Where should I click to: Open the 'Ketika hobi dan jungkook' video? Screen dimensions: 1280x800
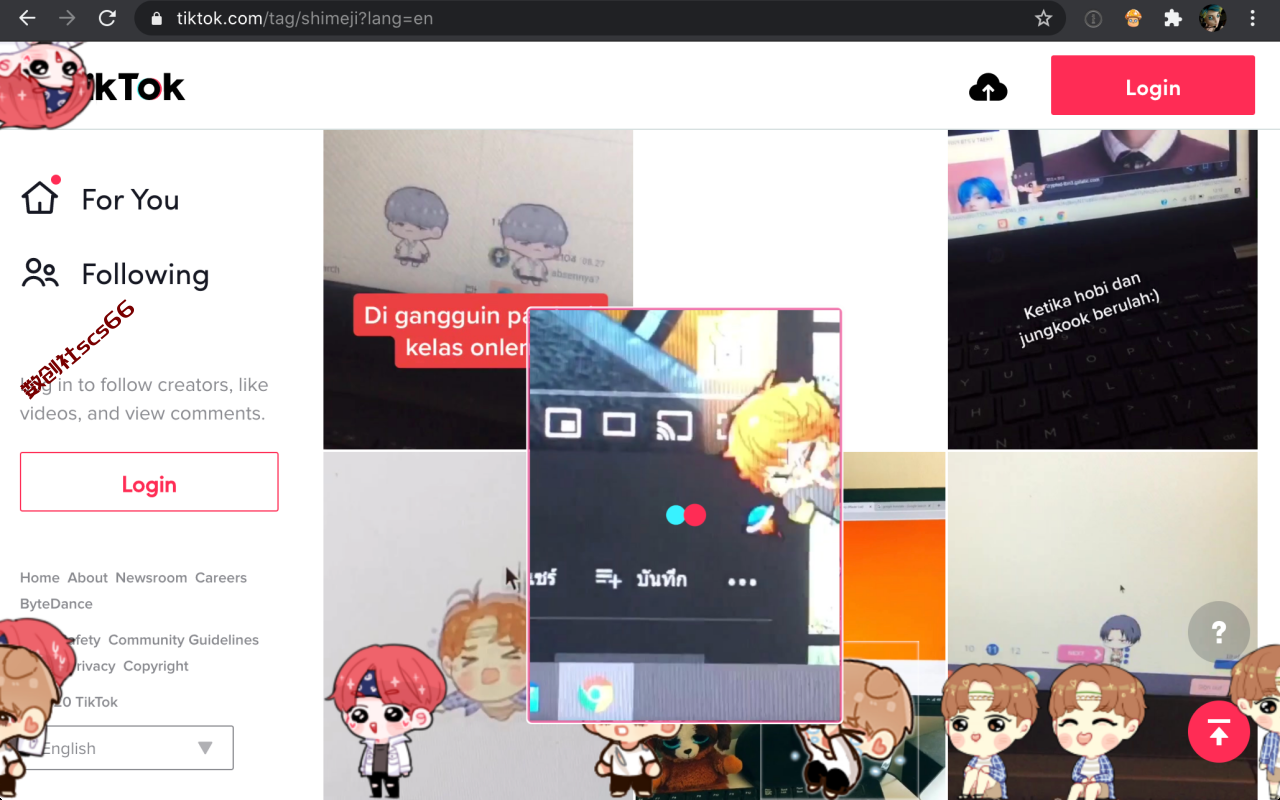1102,289
